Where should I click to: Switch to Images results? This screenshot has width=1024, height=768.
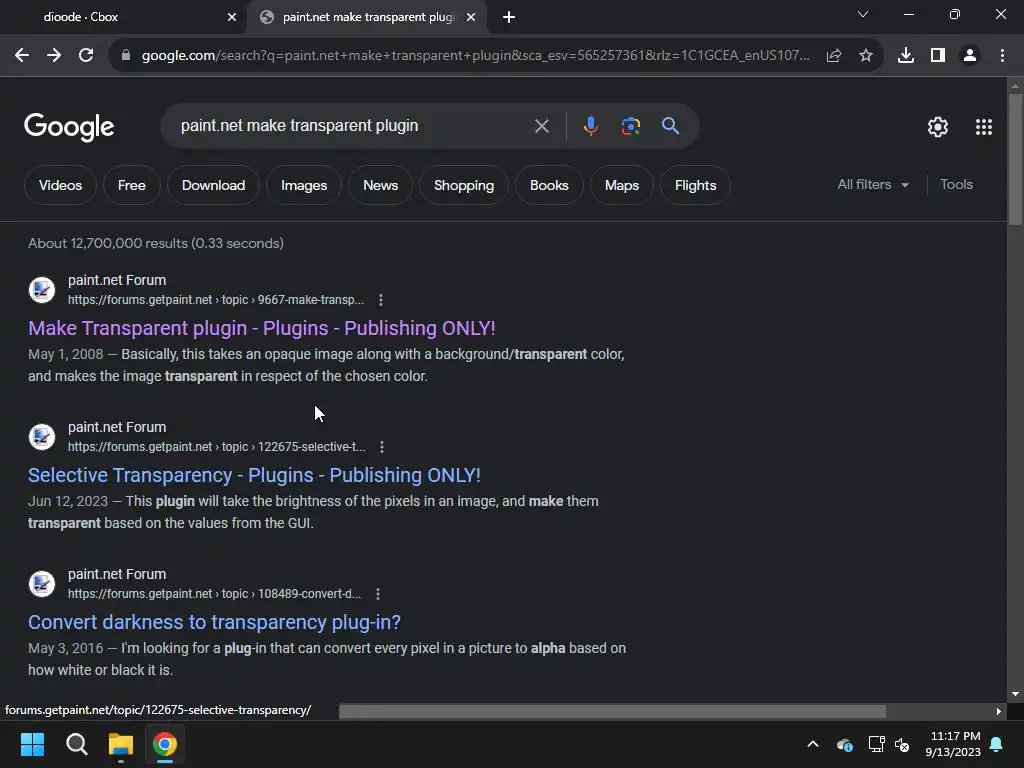[x=304, y=185]
